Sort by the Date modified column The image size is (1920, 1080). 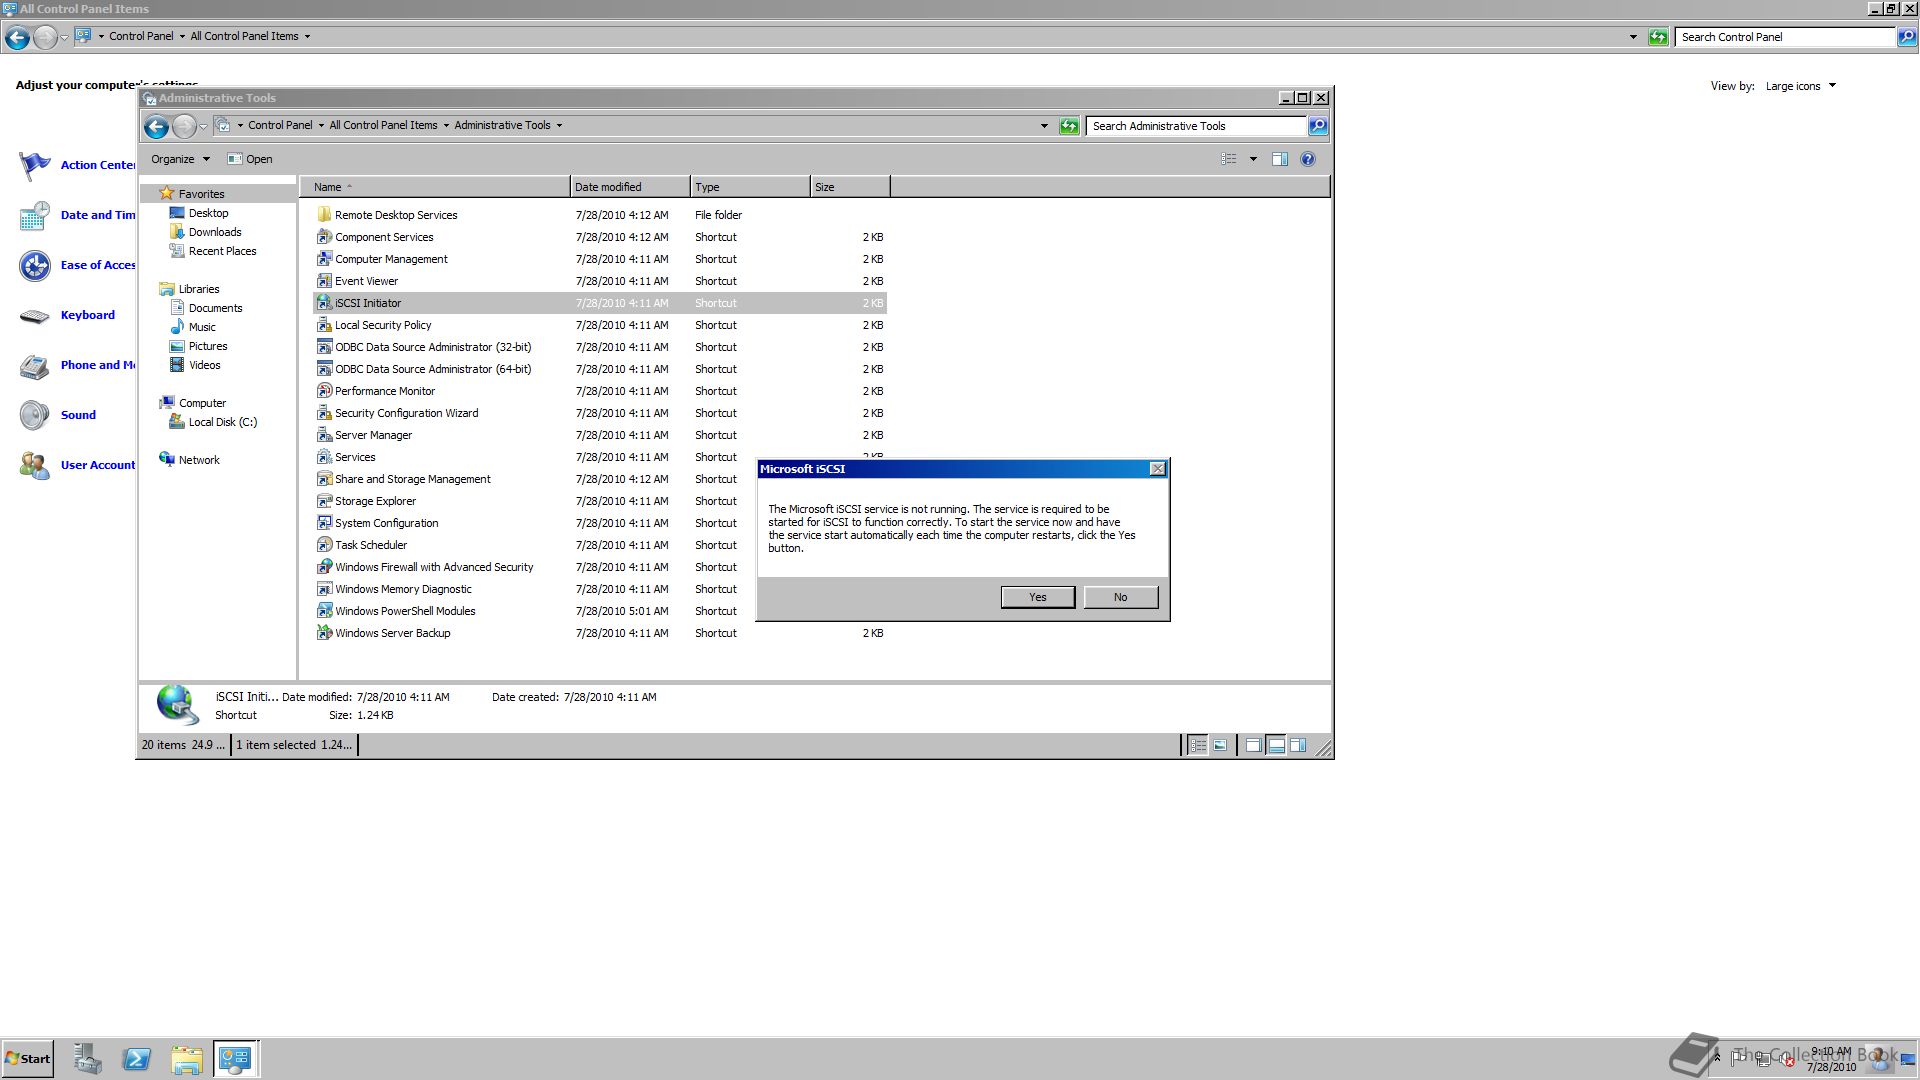630,187
